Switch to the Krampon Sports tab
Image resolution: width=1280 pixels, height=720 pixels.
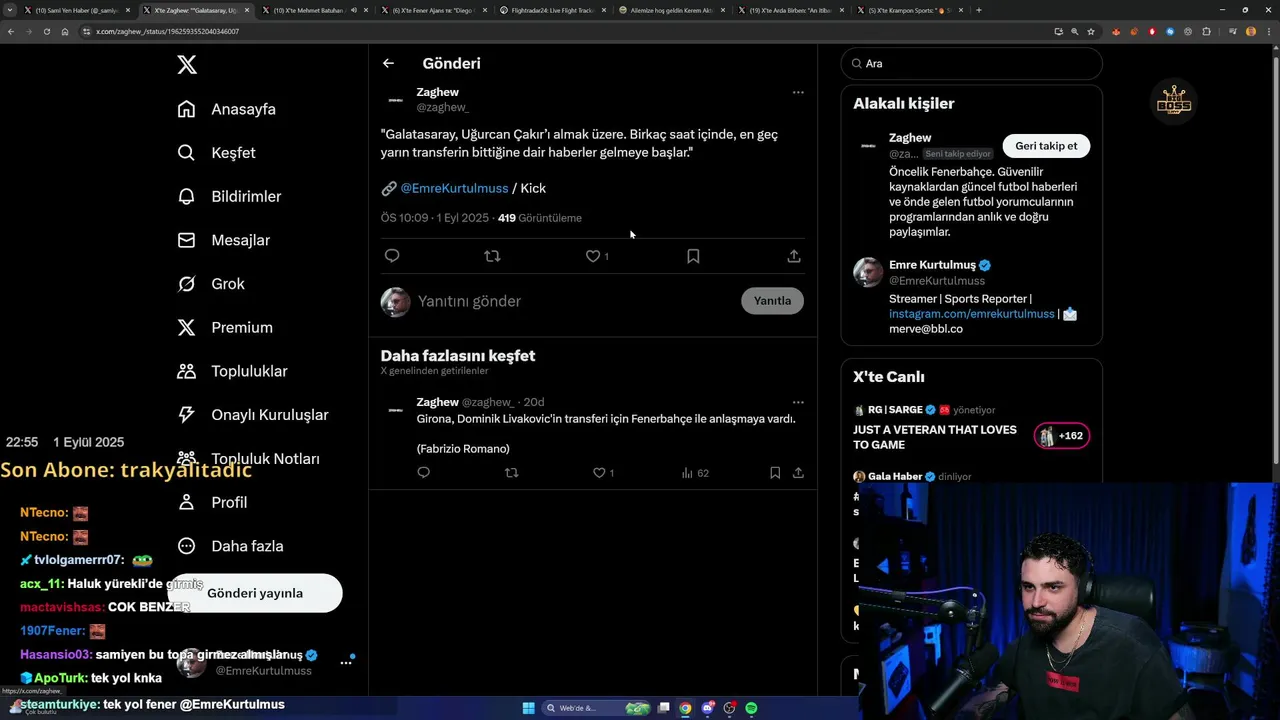[x=908, y=10]
